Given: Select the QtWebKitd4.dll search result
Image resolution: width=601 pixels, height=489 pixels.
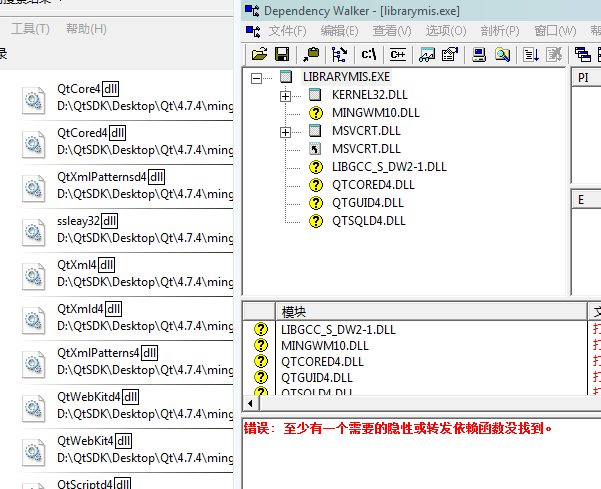Looking at the screenshot, I should [x=127, y=407].
